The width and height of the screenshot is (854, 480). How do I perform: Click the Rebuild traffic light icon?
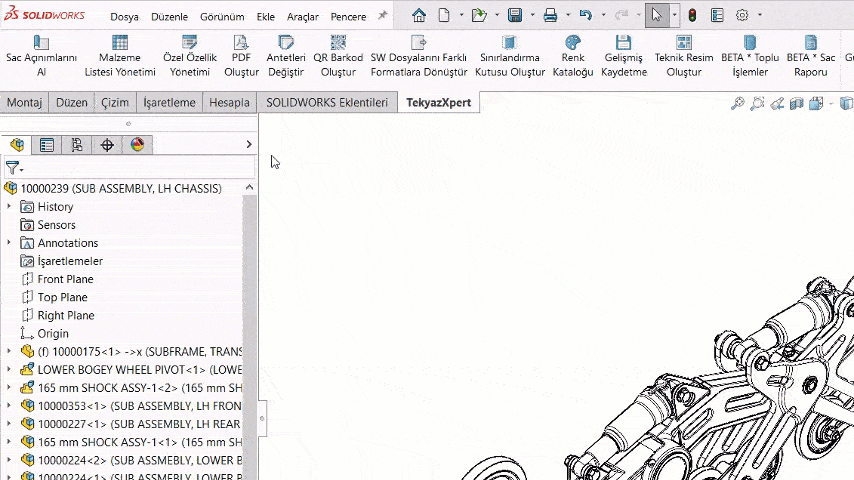692,15
